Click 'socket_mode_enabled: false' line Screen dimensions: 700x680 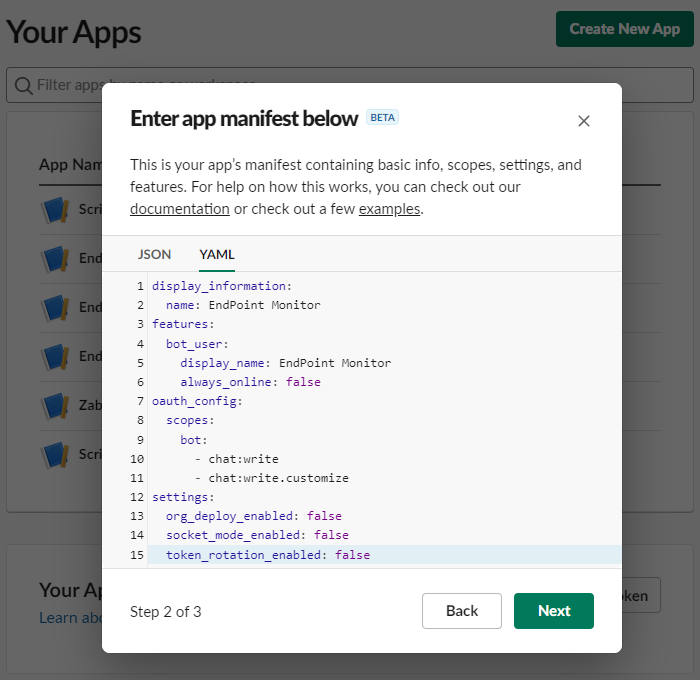point(257,535)
